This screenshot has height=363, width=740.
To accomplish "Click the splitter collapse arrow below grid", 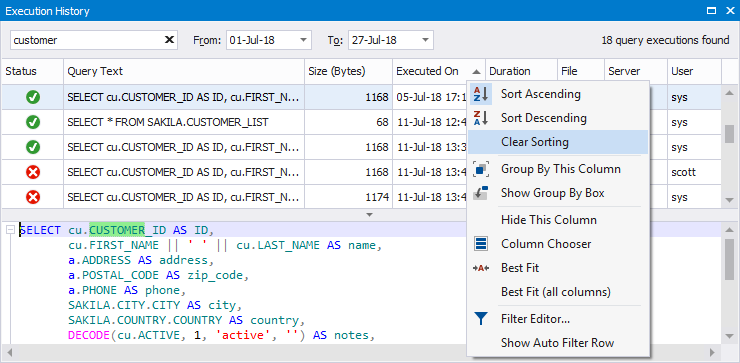I will [x=370, y=215].
